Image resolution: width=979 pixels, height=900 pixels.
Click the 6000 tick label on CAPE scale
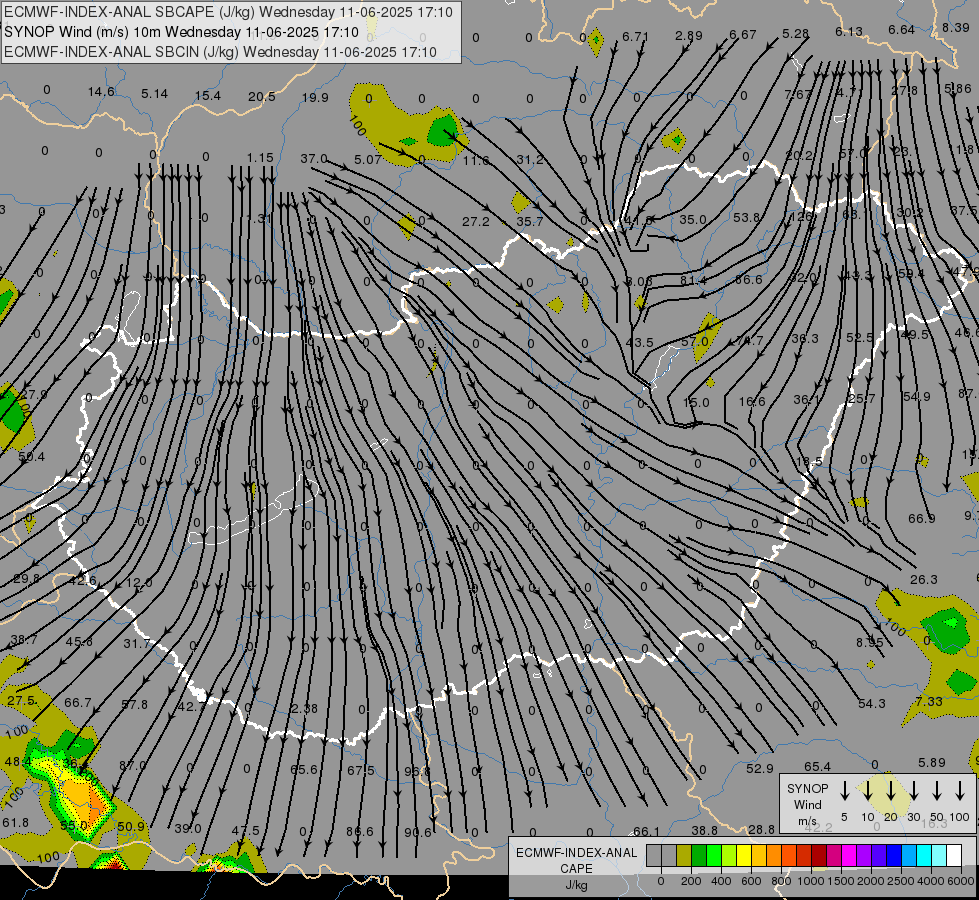[960, 881]
